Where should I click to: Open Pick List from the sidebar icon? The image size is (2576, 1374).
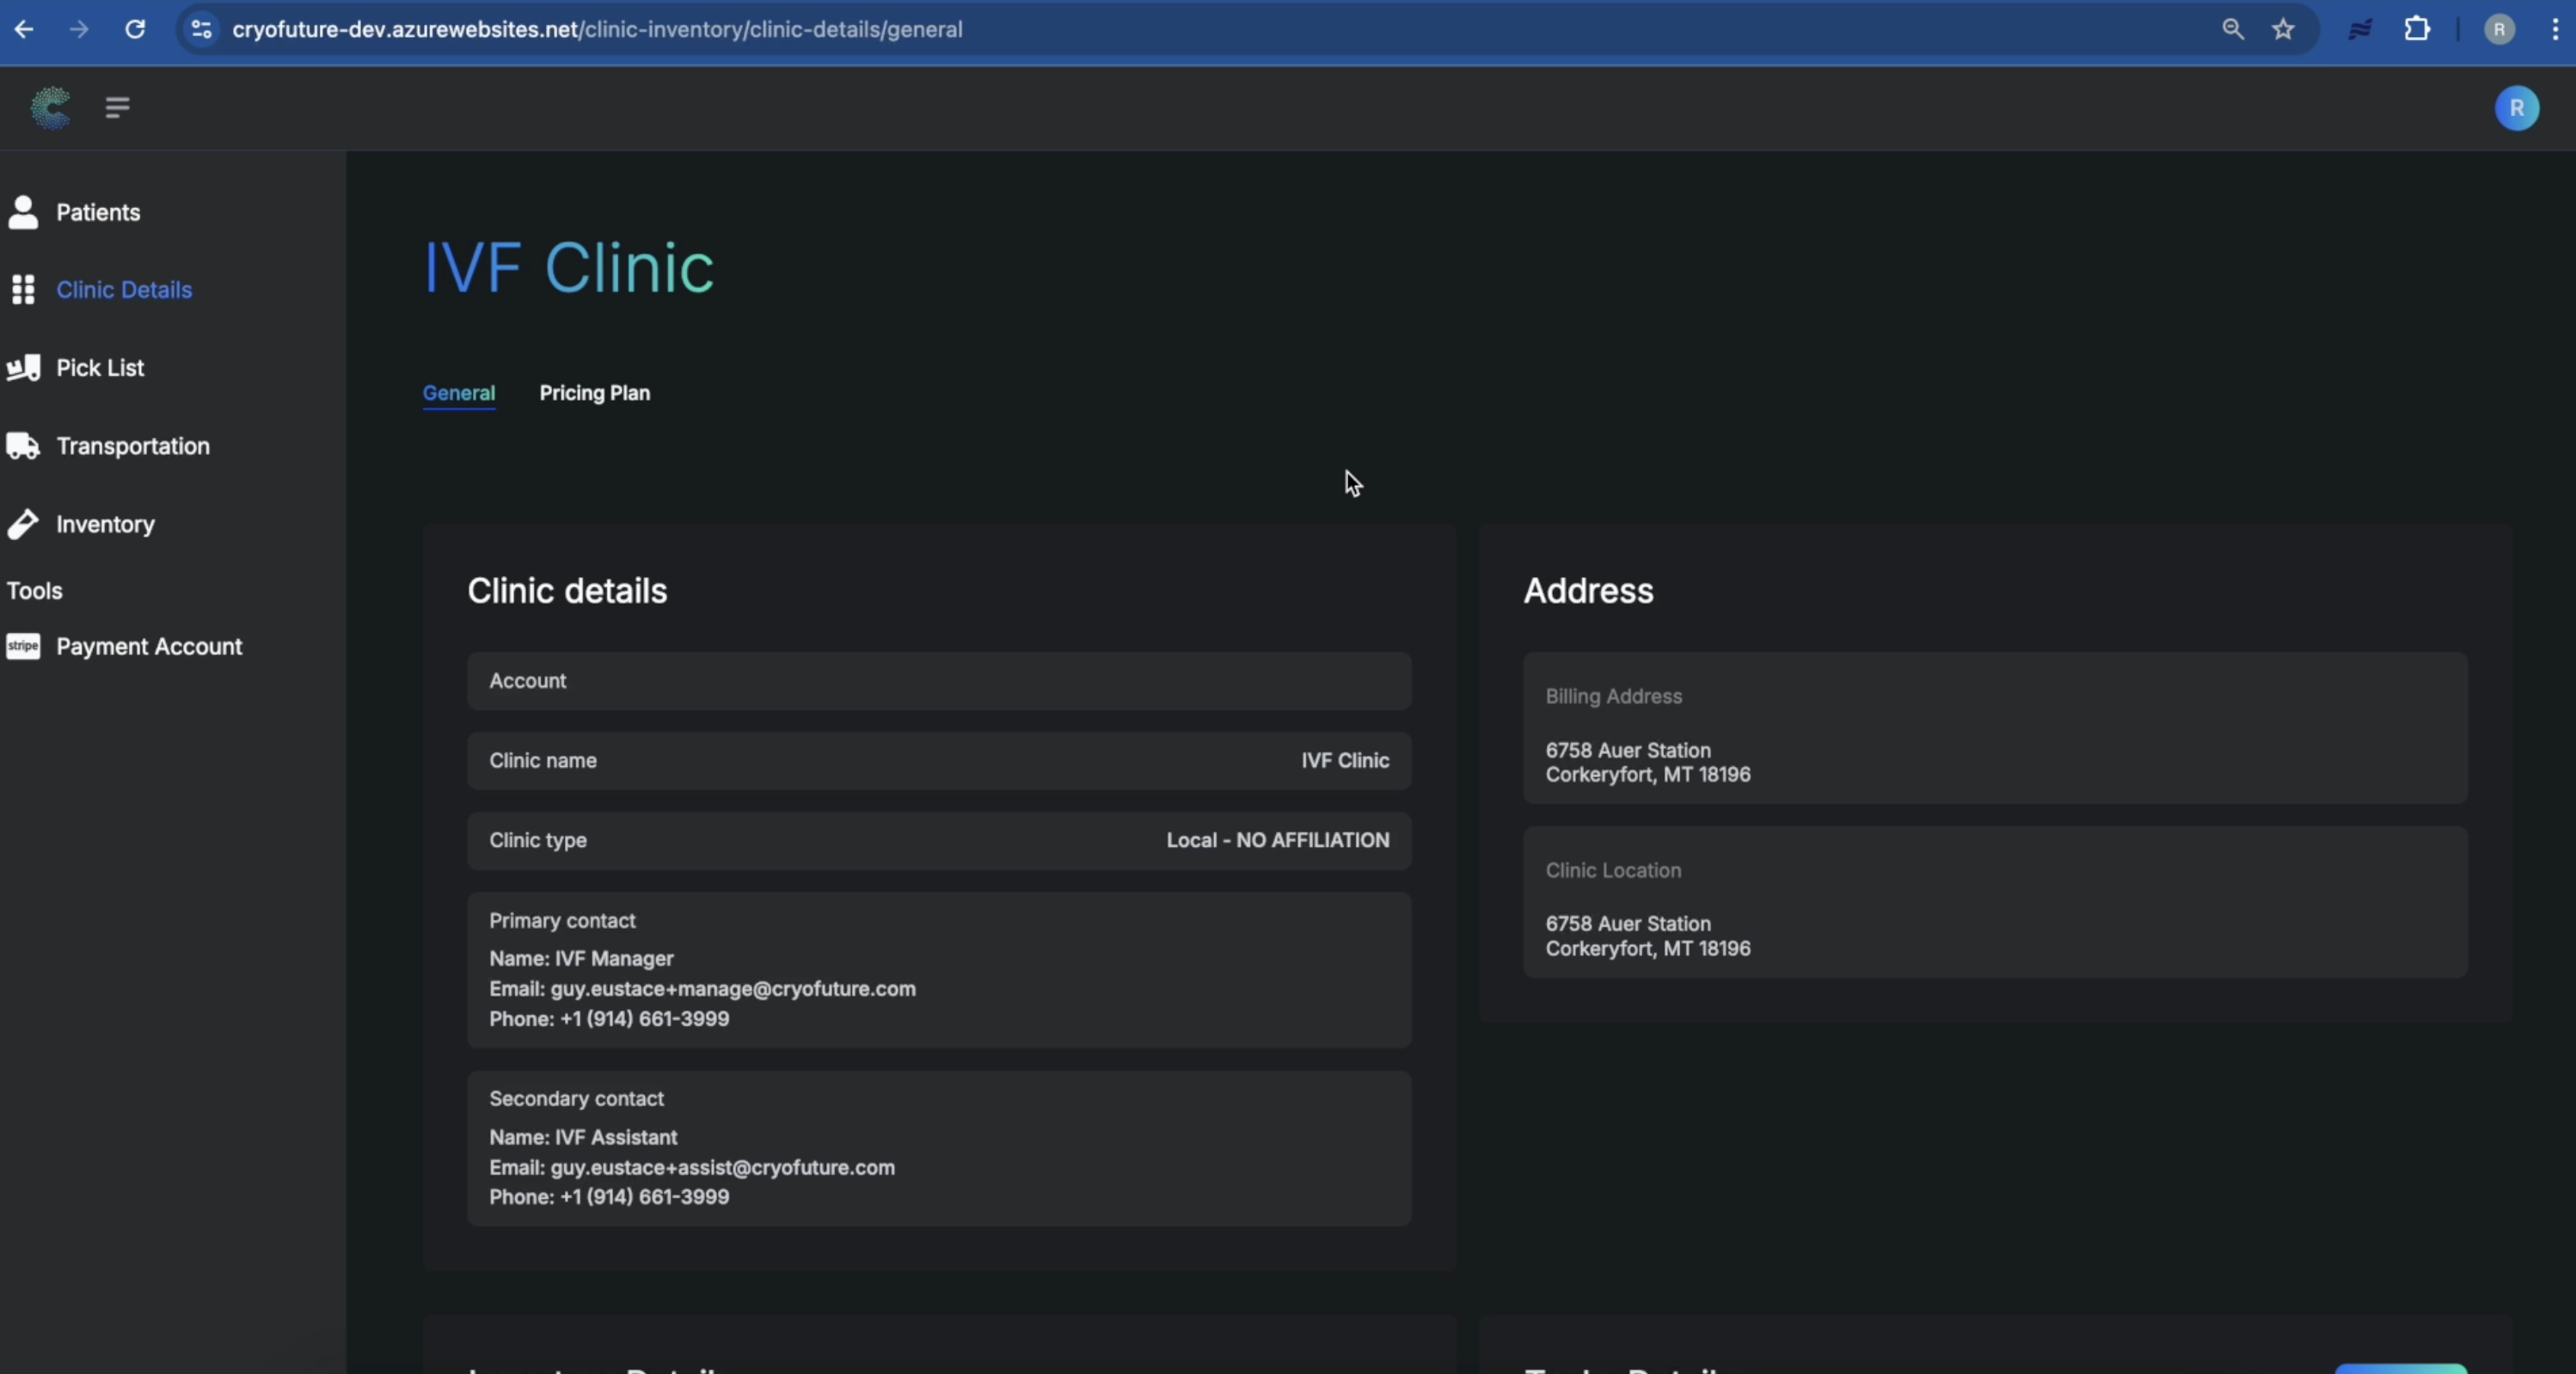25,368
